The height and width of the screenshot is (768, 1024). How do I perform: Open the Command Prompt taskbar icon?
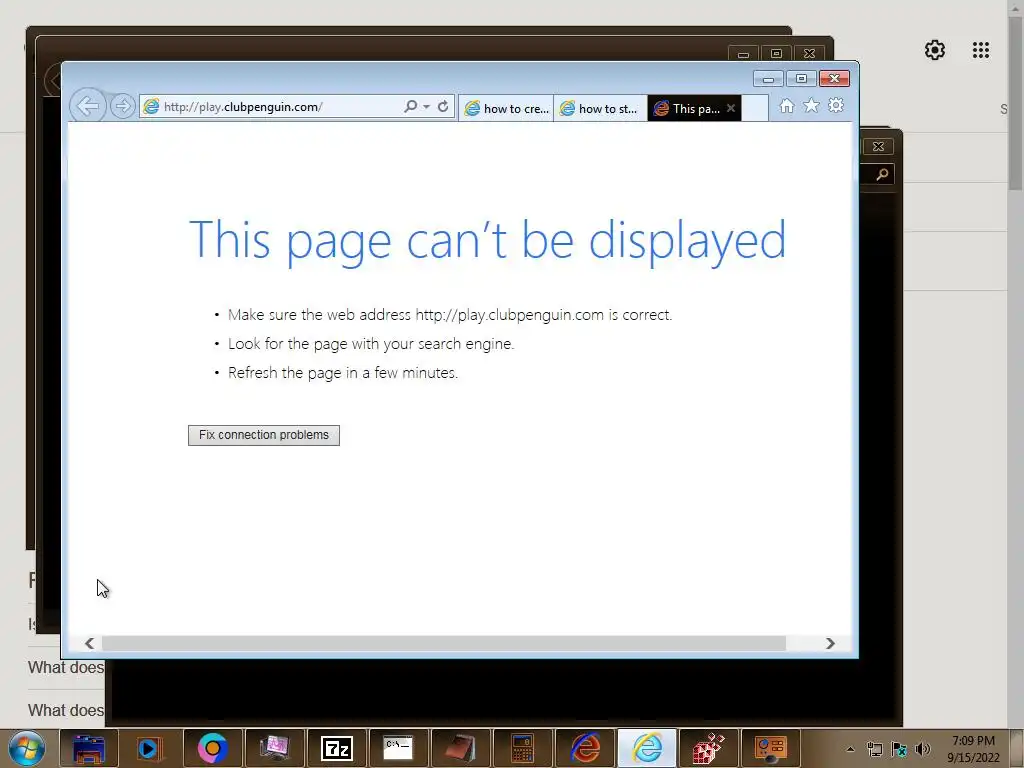tap(398, 748)
